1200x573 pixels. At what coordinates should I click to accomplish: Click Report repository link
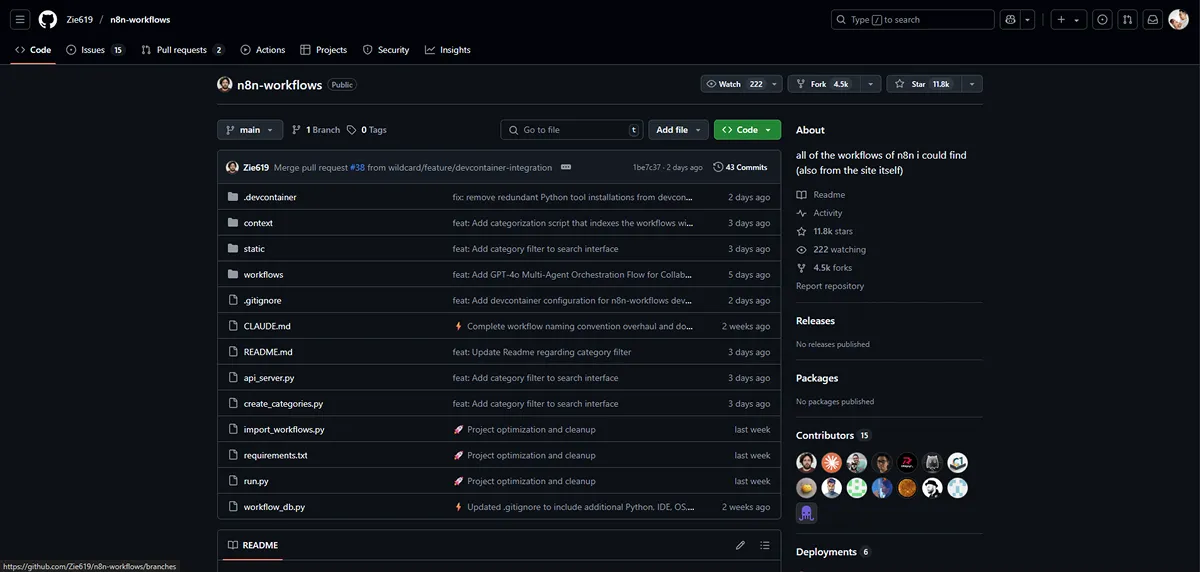point(830,286)
